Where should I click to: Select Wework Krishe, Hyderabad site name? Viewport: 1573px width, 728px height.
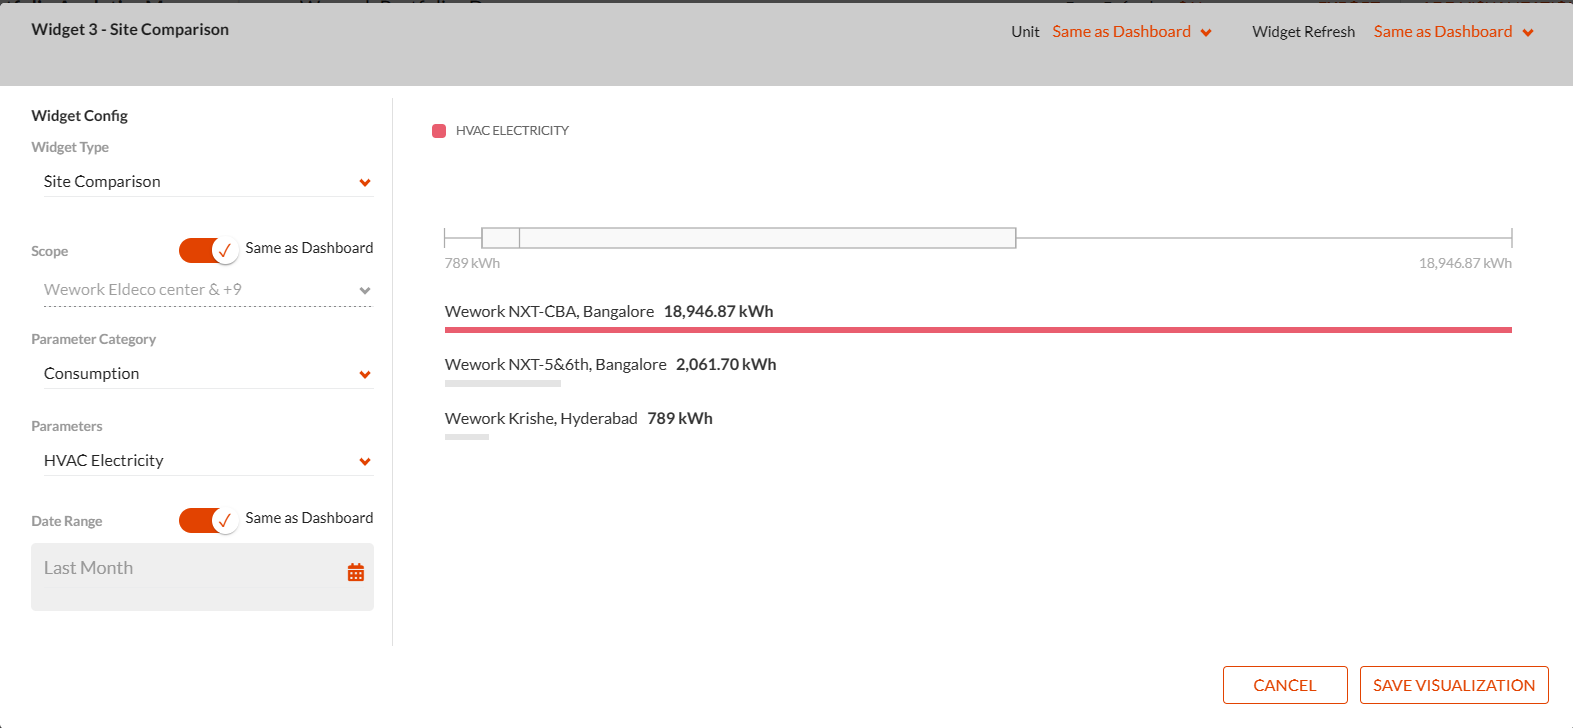pos(541,419)
